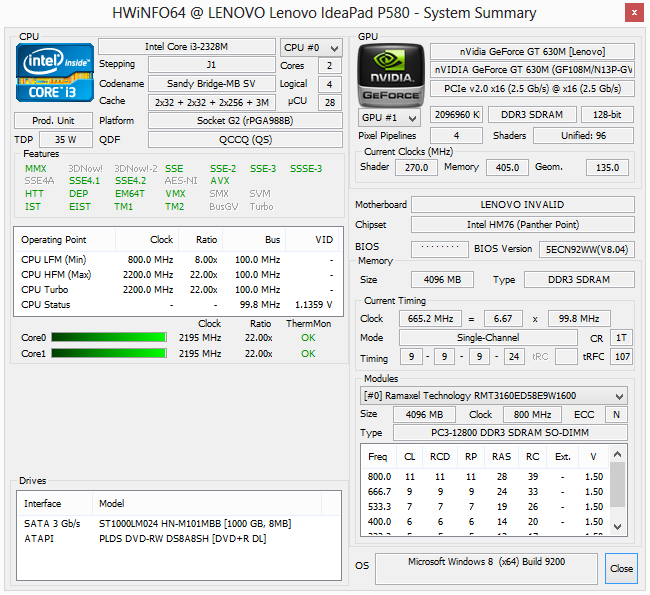Image resolution: width=650 pixels, height=595 pixels.
Task: Open the GPU #1 selector dropdown
Action: tap(389, 118)
